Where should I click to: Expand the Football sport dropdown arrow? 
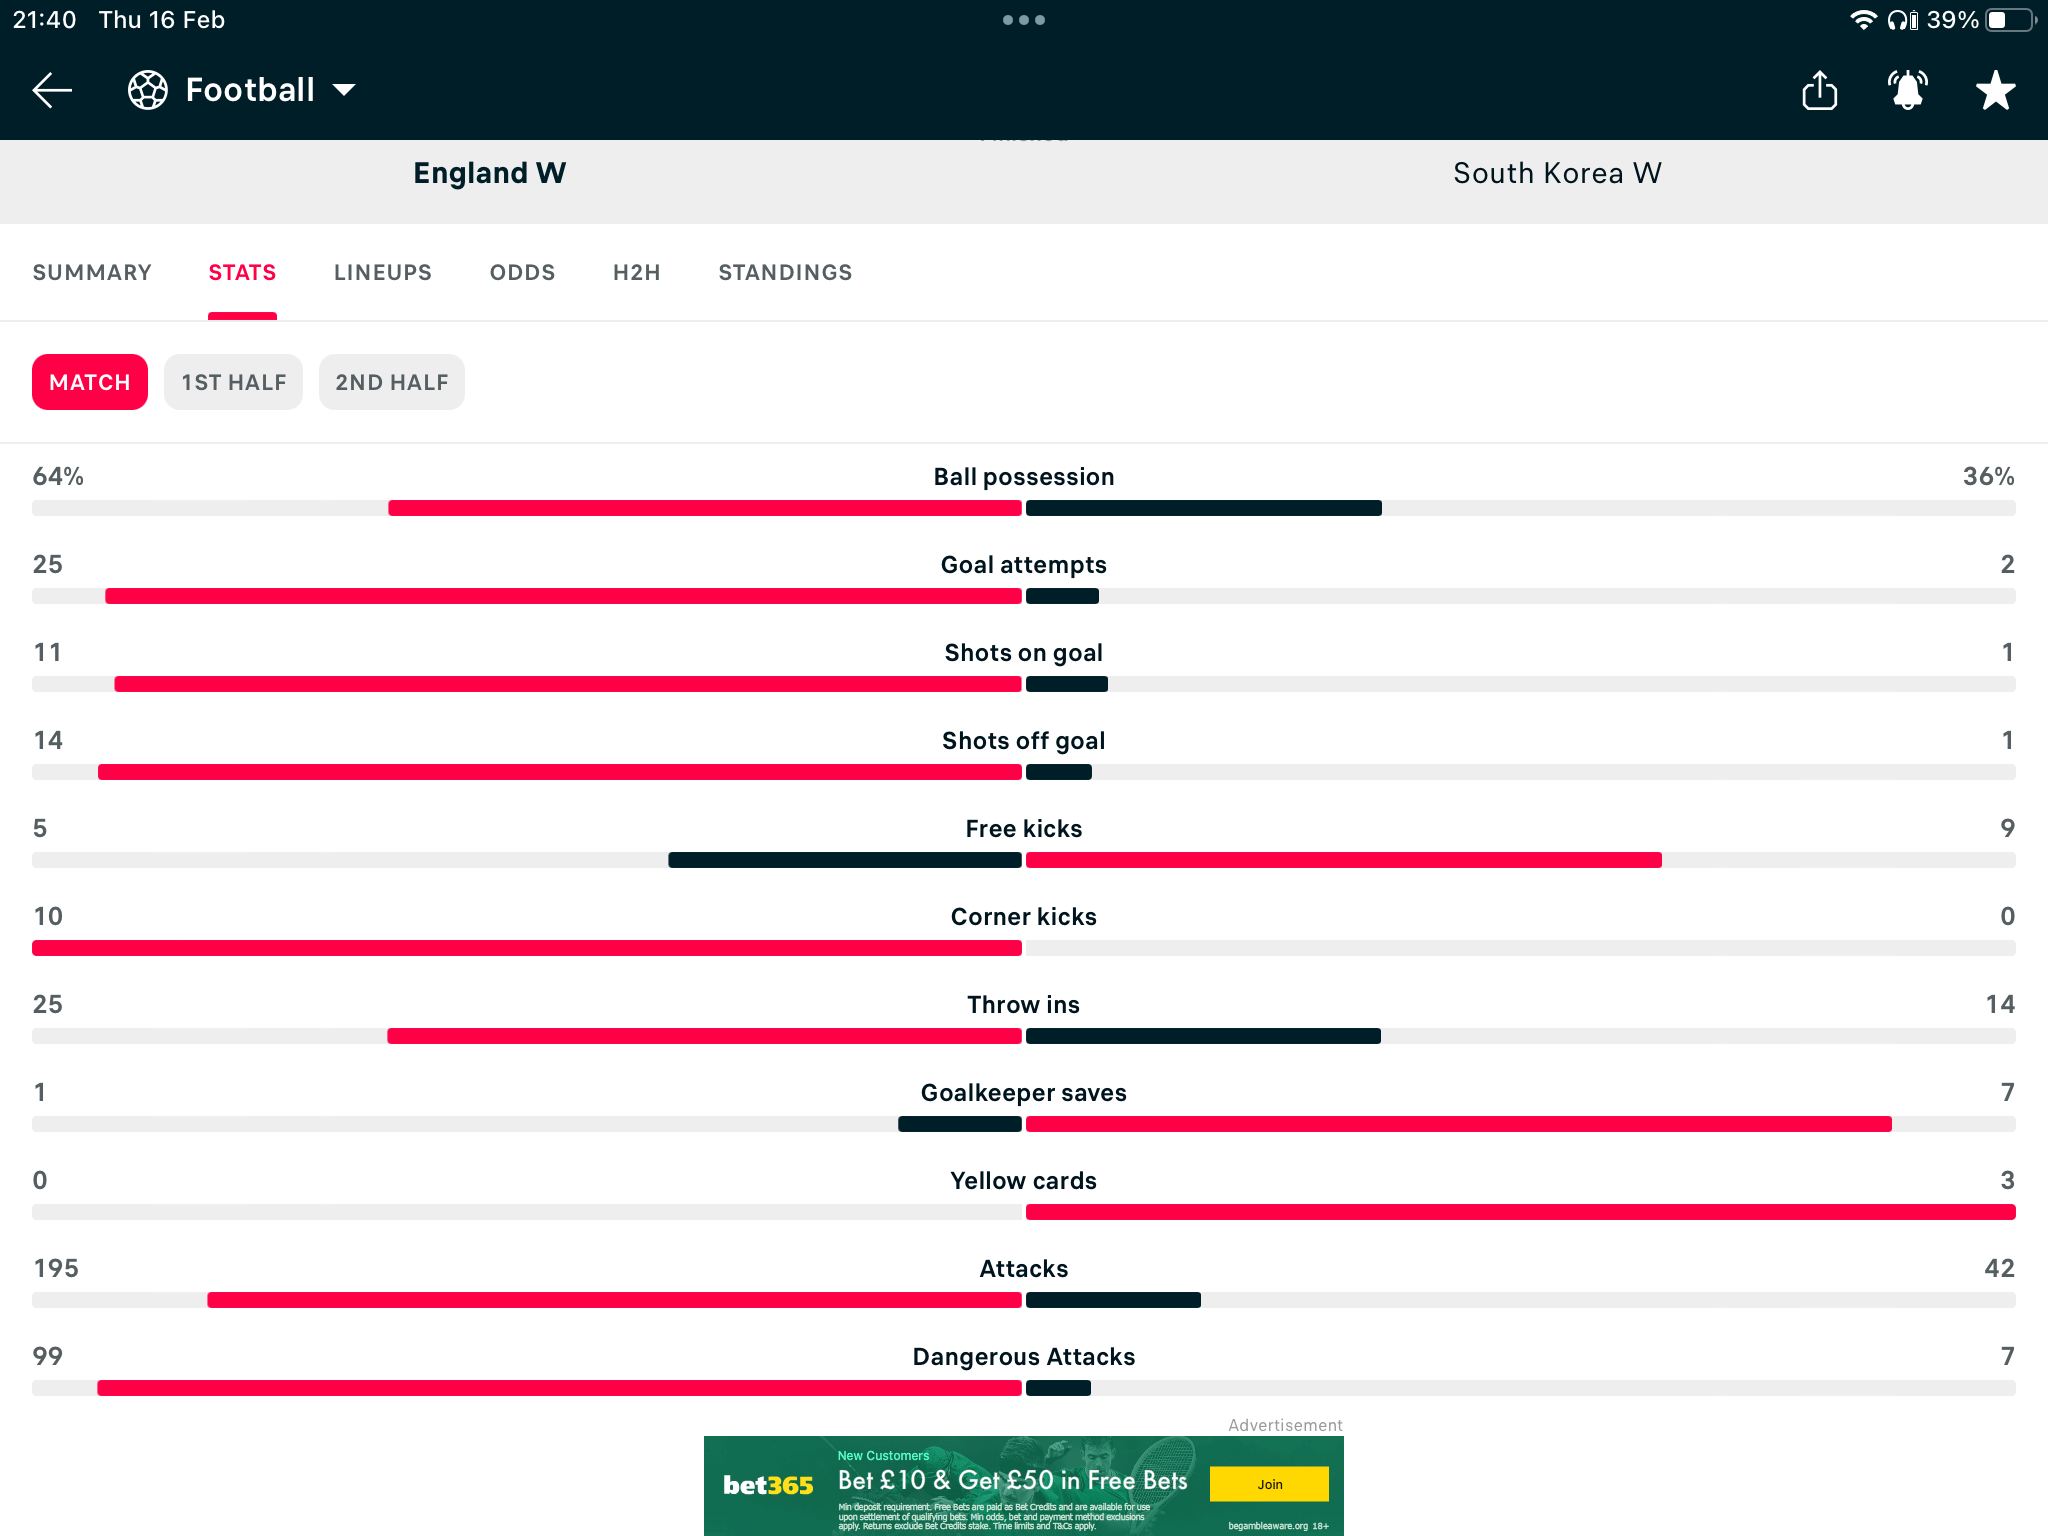tap(344, 90)
